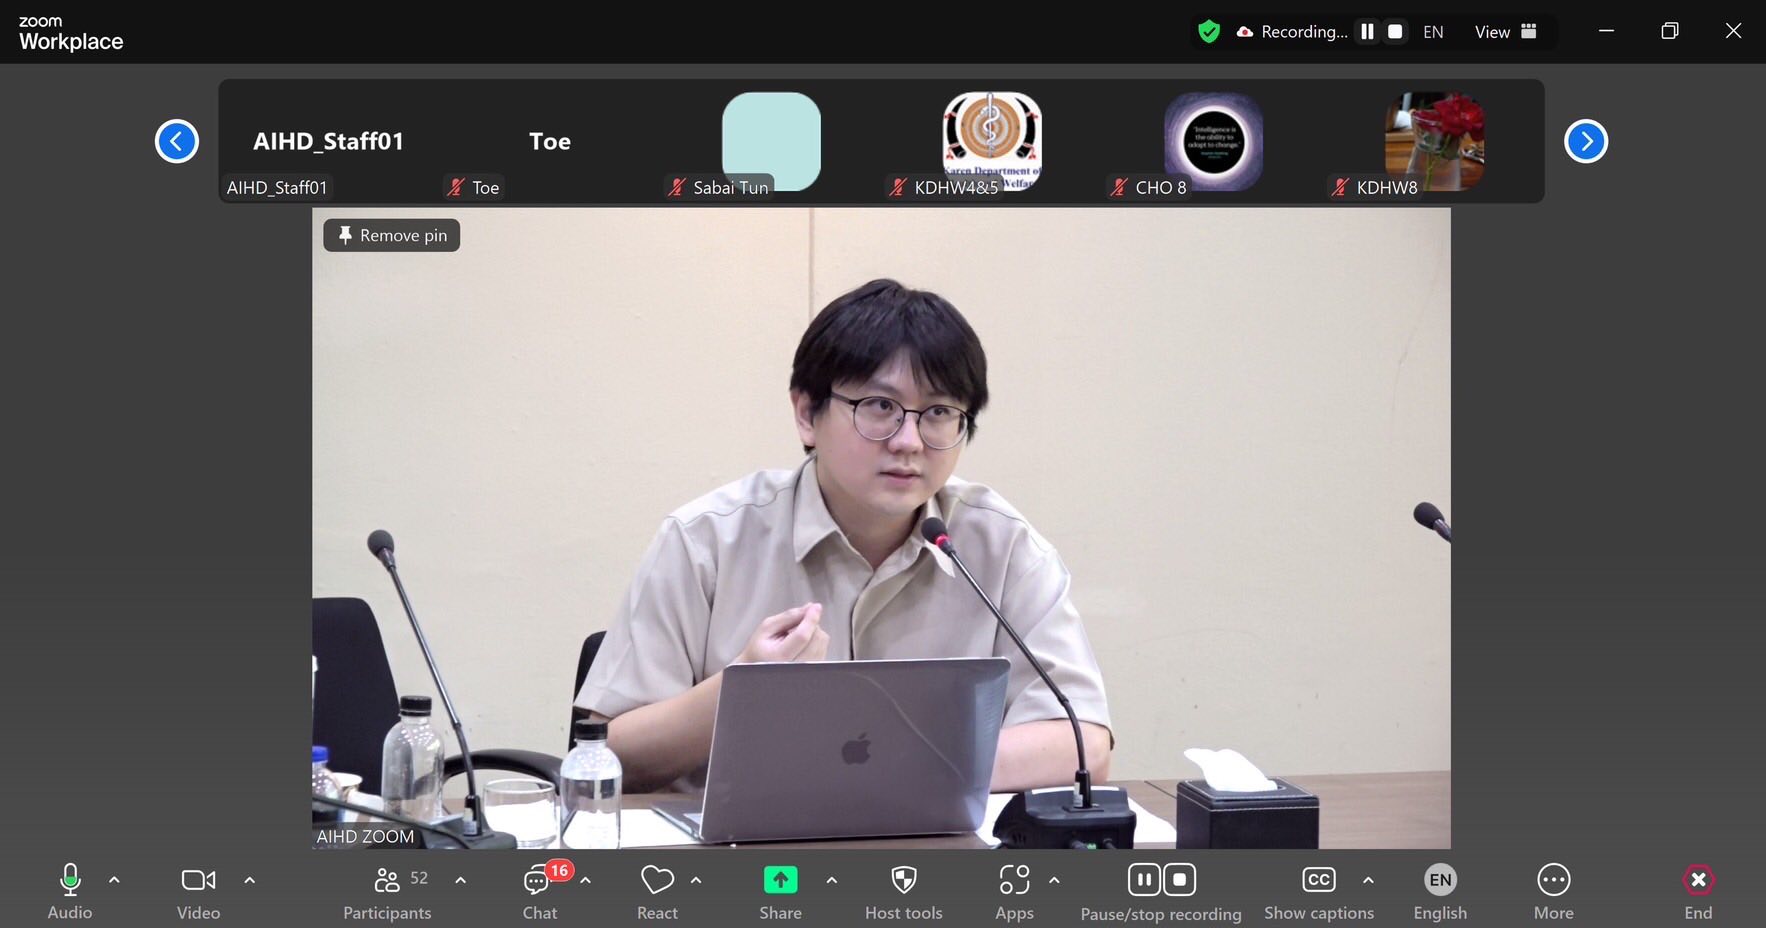Open the View layout menu
Image resolution: width=1766 pixels, height=928 pixels.
(1505, 32)
